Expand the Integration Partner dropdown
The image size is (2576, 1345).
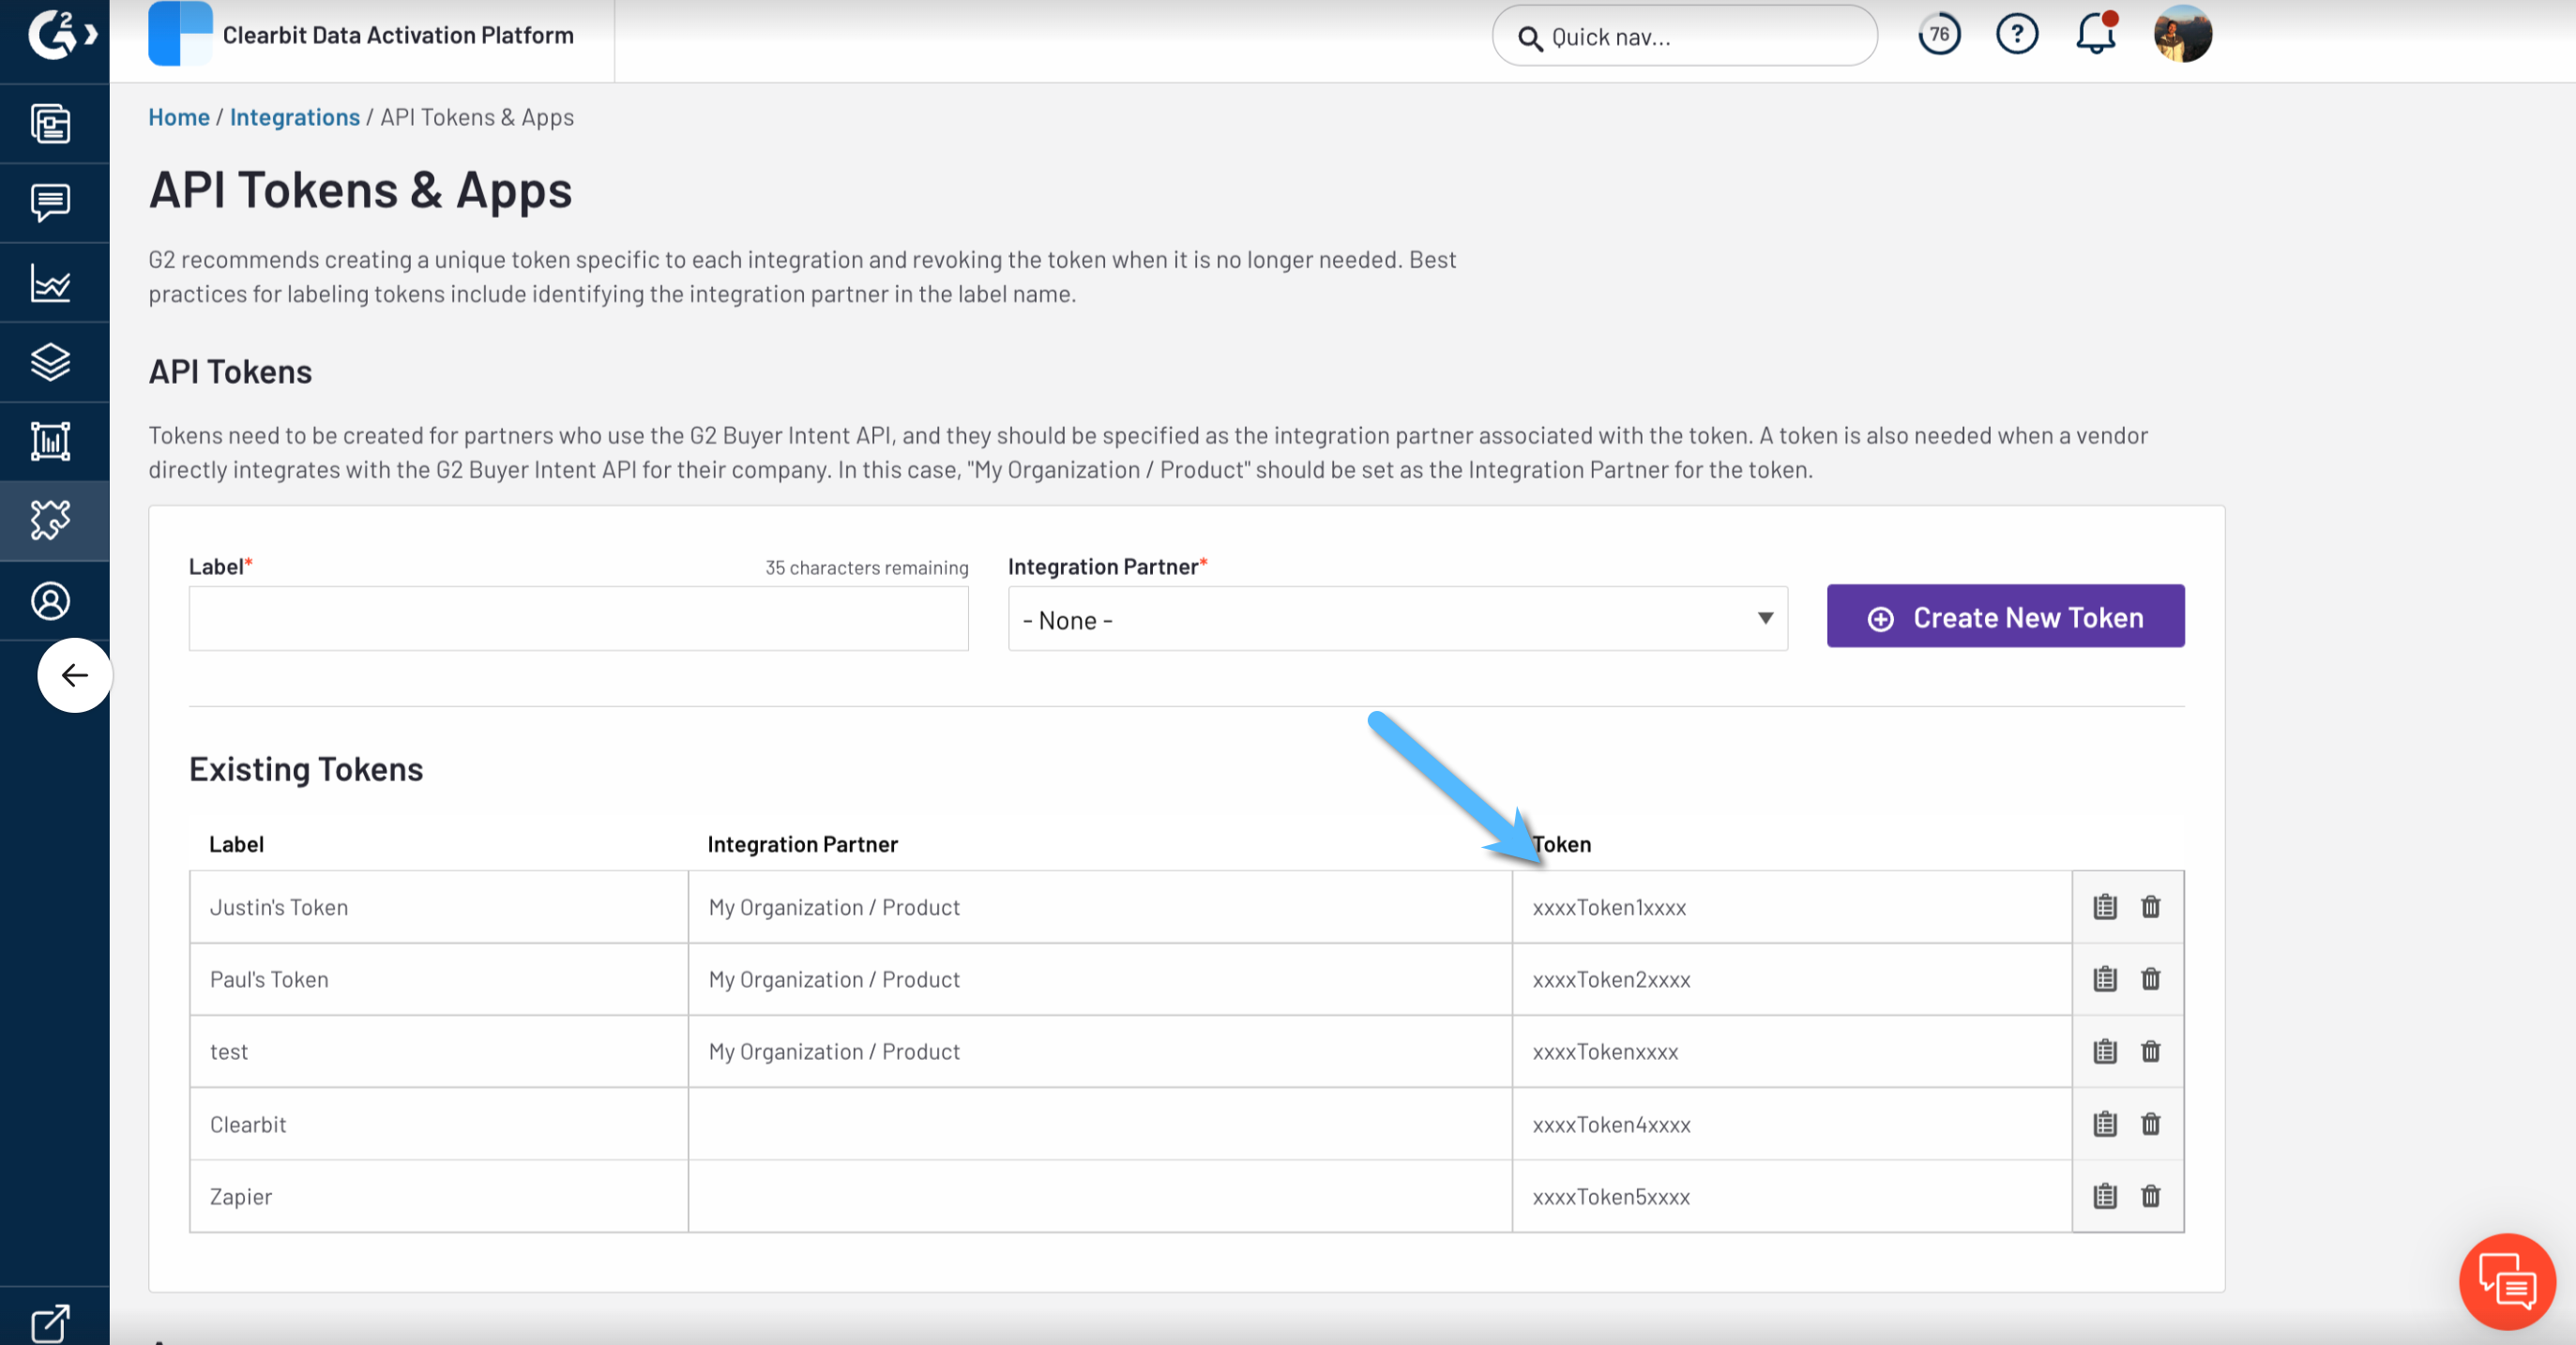(x=1397, y=619)
